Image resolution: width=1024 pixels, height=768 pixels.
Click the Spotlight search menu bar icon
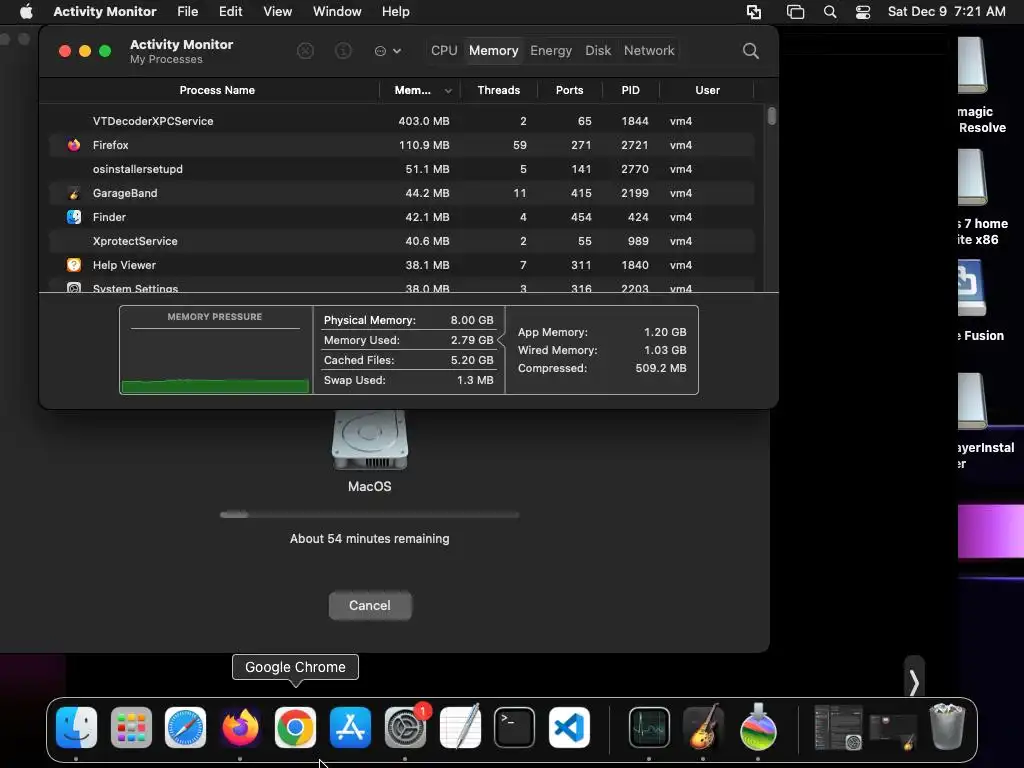(830, 12)
